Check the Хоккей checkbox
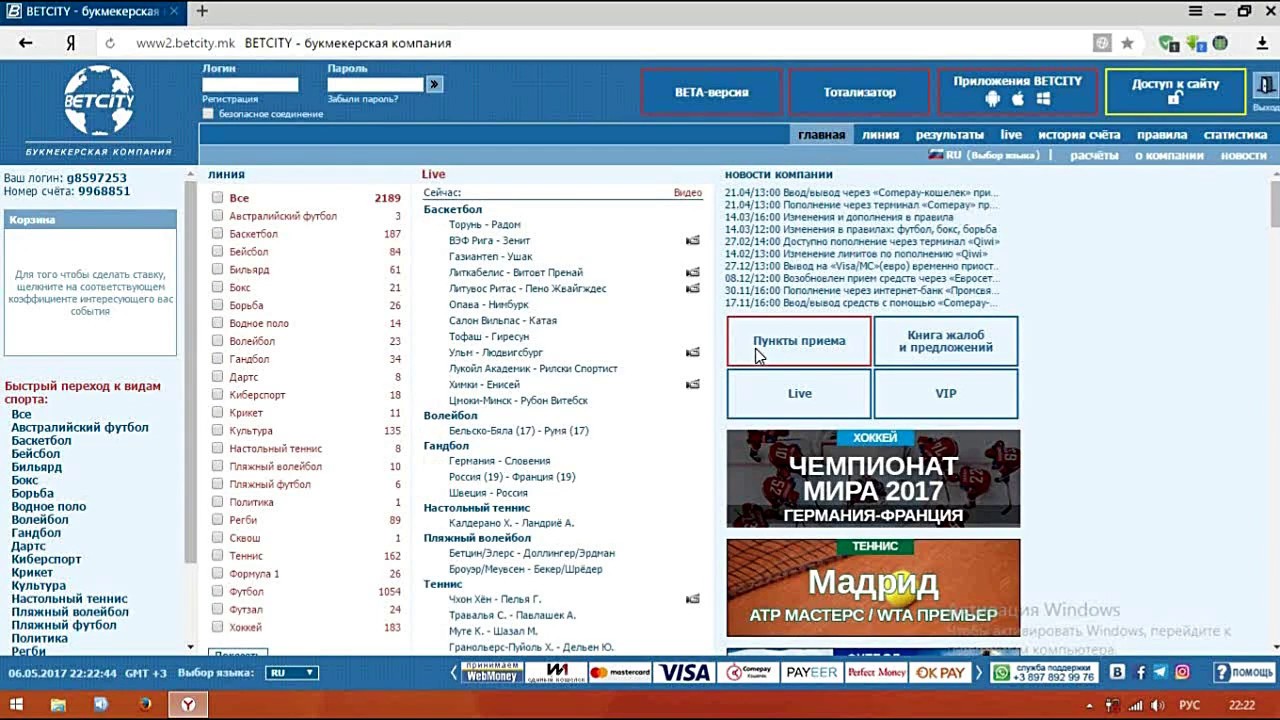 point(217,628)
